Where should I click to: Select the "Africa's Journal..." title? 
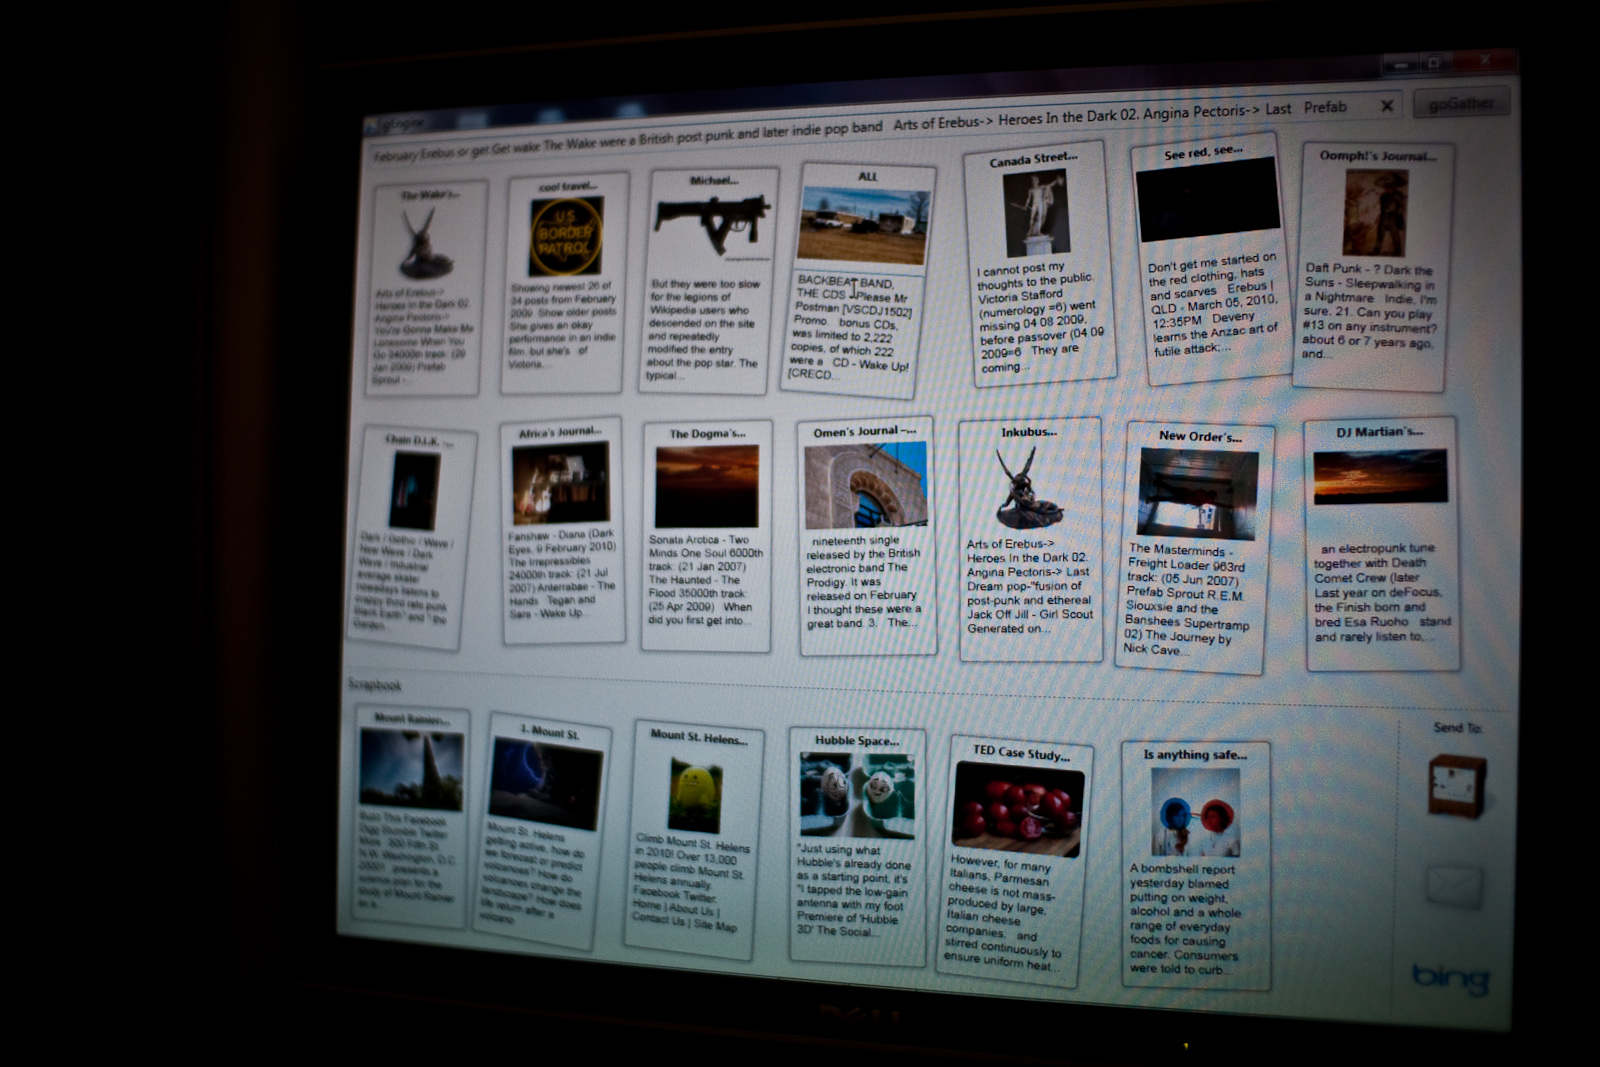coord(560,432)
